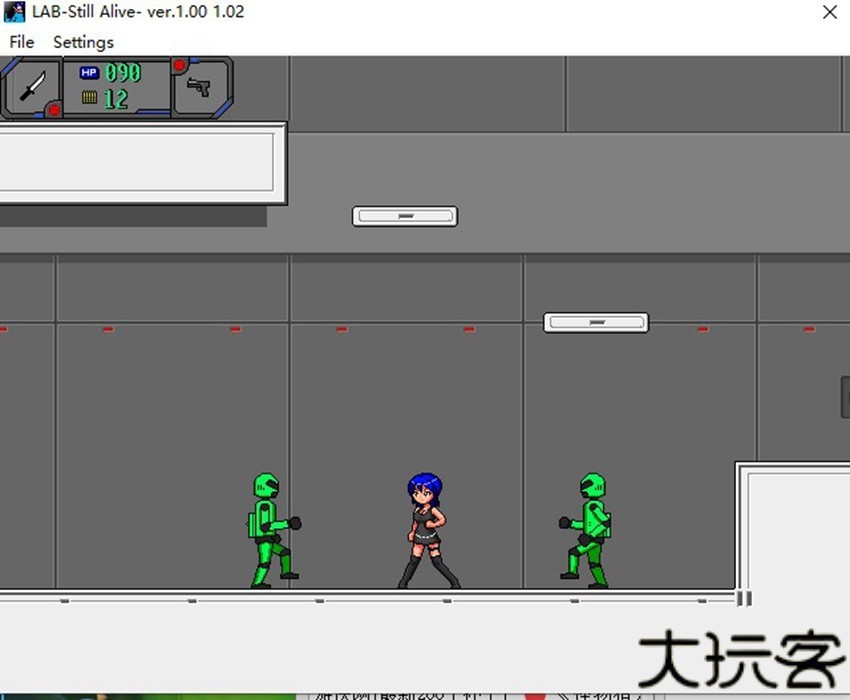
Task: Open the File menu
Action: [21, 42]
